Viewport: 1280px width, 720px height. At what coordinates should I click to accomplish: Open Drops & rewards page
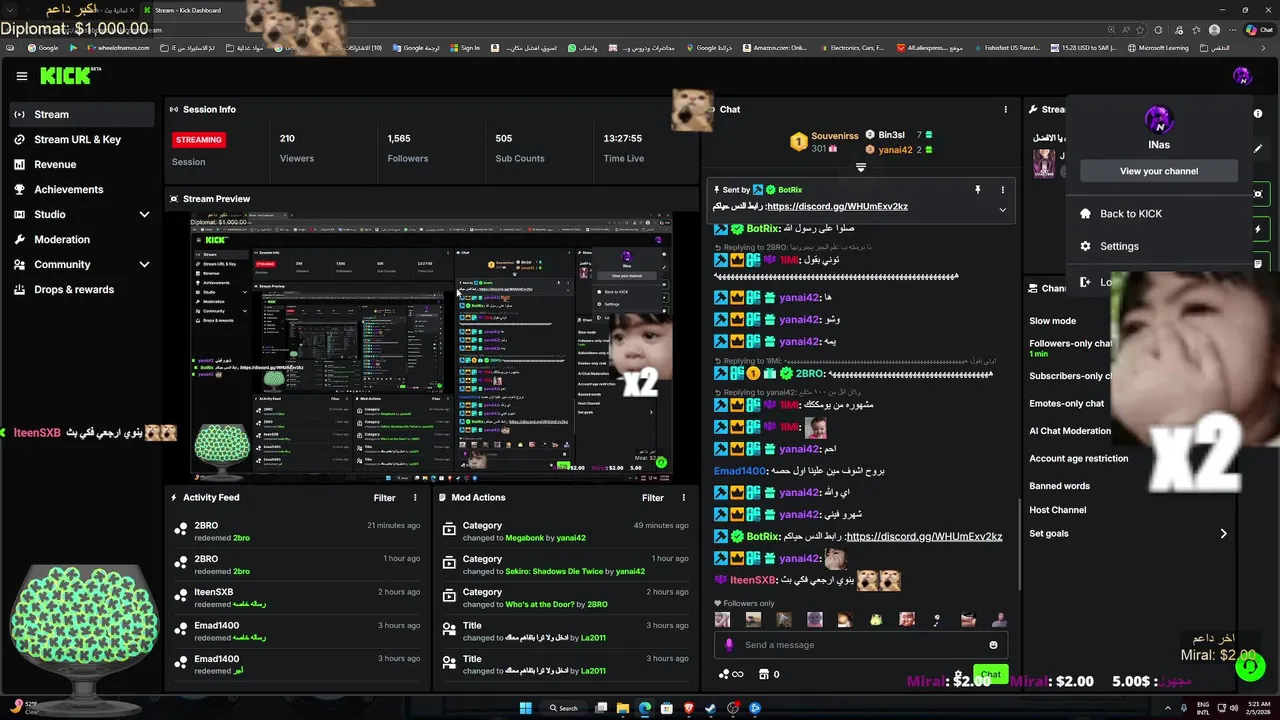click(x=82, y=289)
